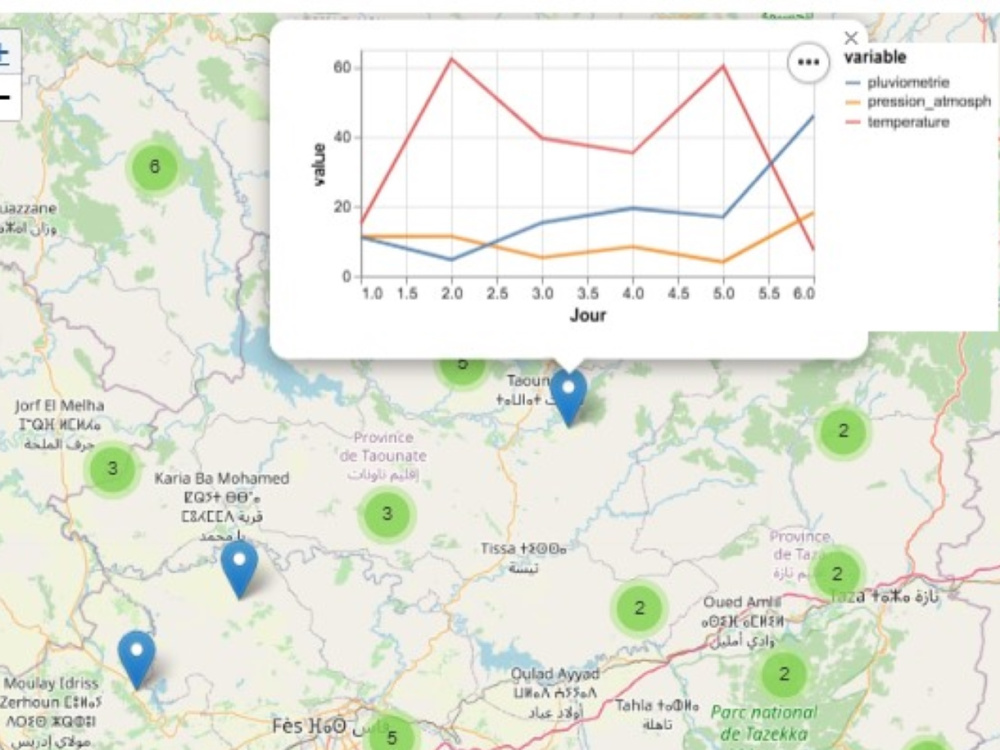Click the 'variable' legend title
This screenshot has width=1000, height=750.
[875, 57]
